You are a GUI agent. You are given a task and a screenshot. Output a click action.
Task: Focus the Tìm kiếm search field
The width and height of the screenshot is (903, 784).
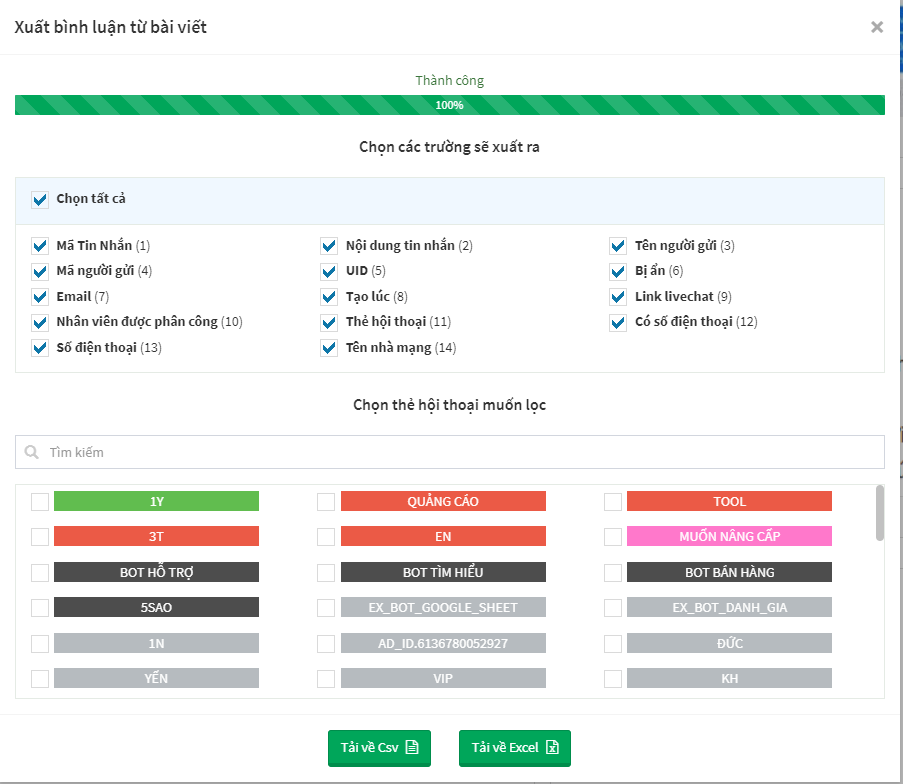pyautogui.click(x=450, y=452)
